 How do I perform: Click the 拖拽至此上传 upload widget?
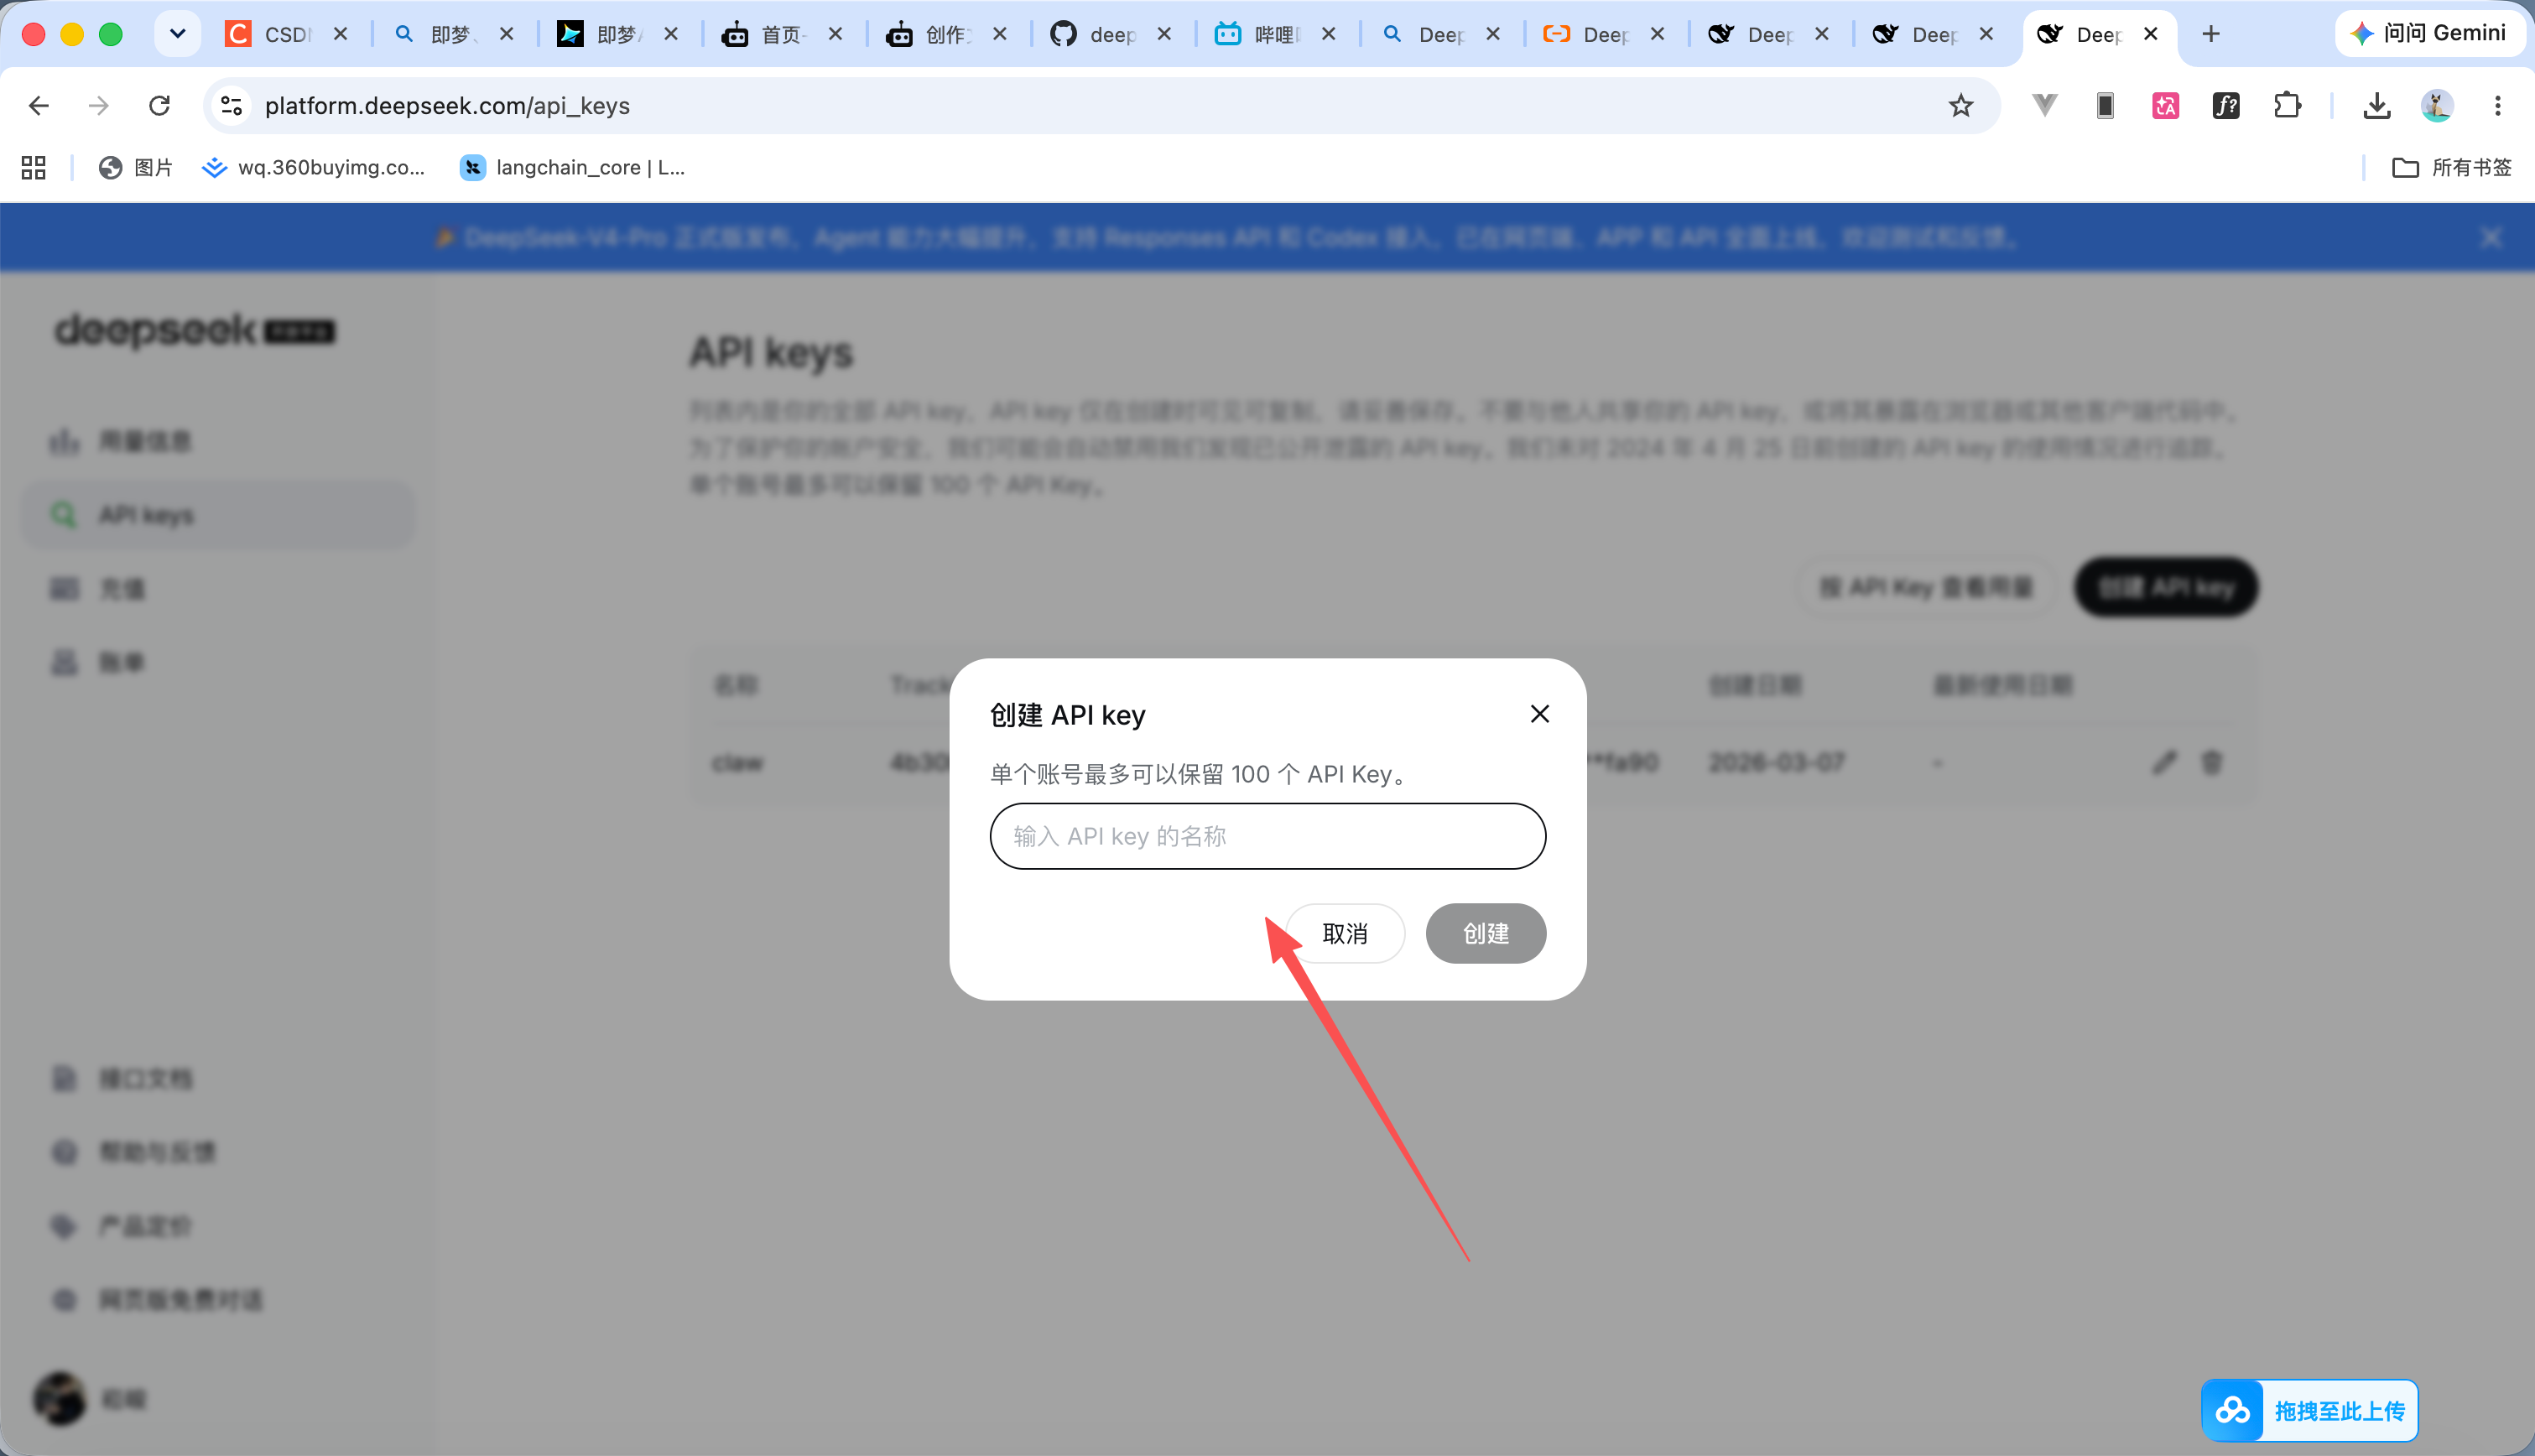click(x=2309, y=1411)
